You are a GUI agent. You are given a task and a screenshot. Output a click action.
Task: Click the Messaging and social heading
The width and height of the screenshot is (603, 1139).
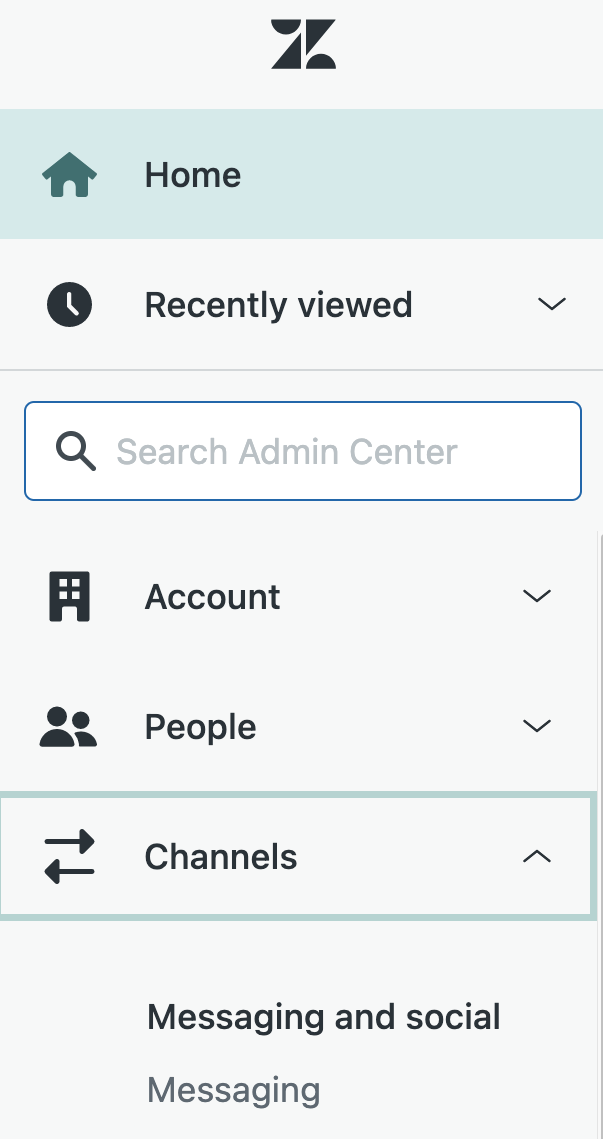[323, 1017]
